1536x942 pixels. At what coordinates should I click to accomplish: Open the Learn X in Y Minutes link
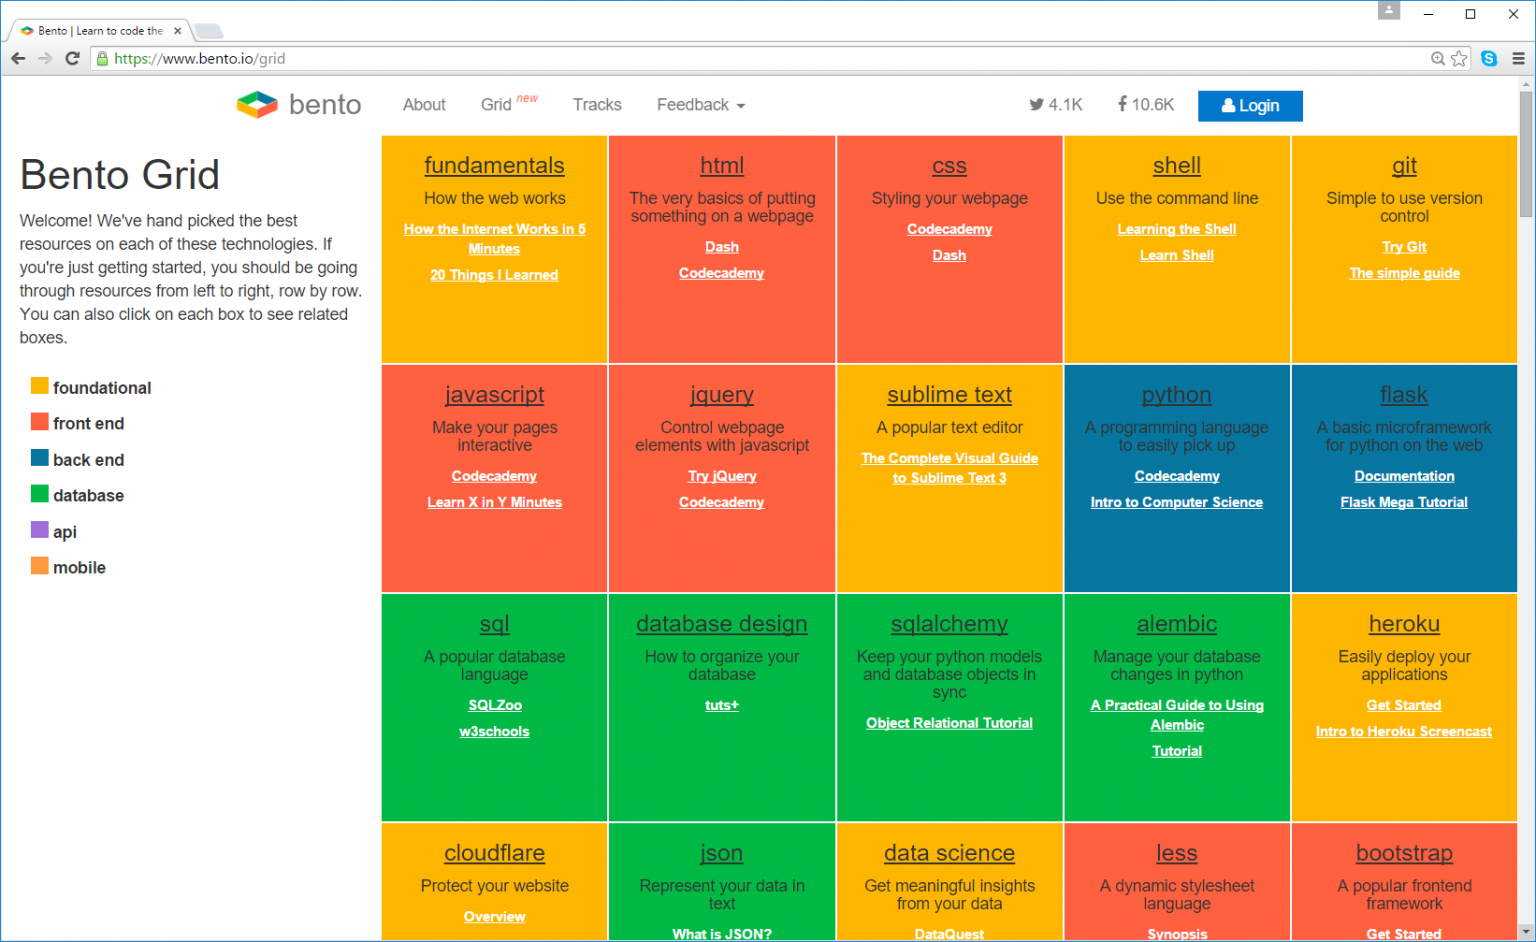point(494,502)
